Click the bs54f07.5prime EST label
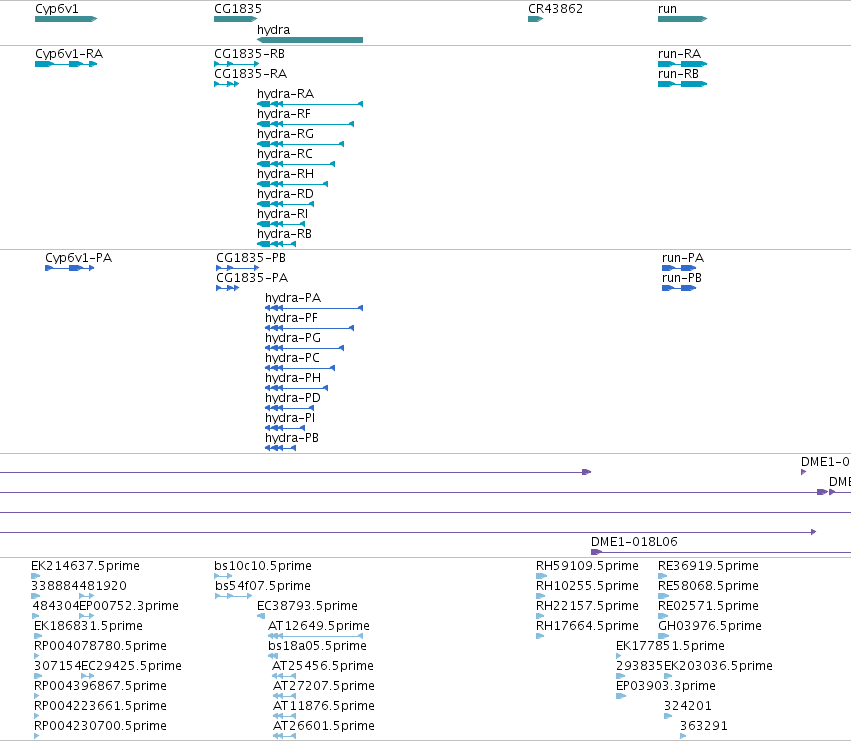 pos(263,586)
